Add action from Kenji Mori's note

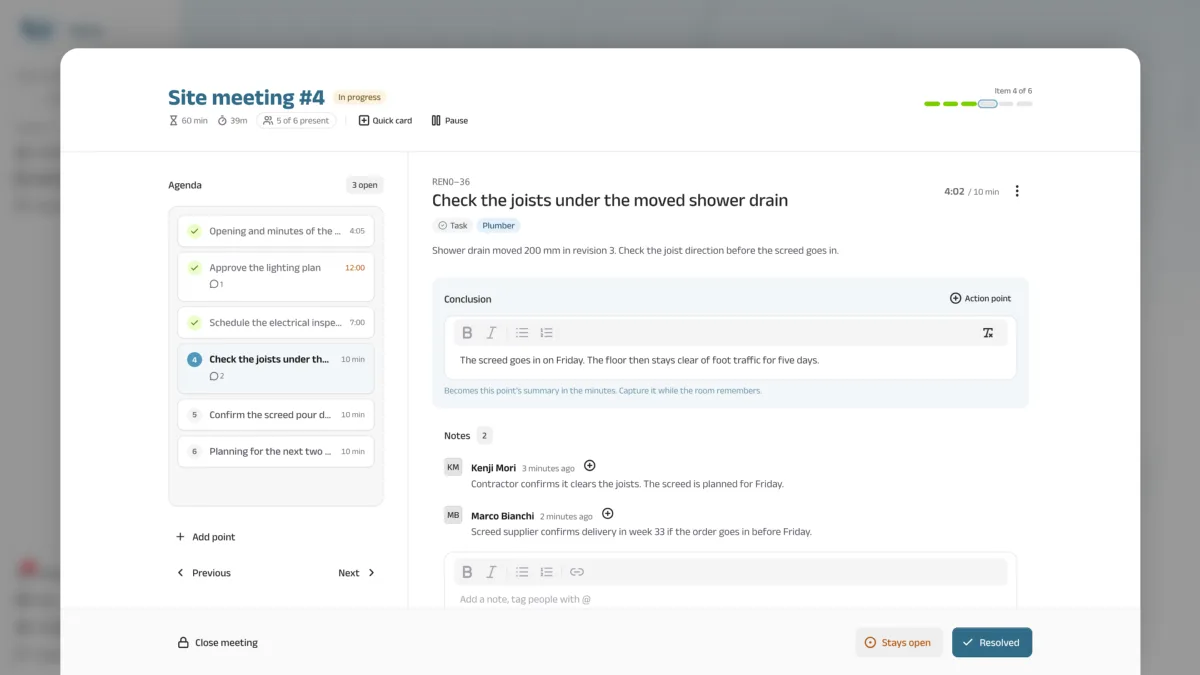point(589,466)
